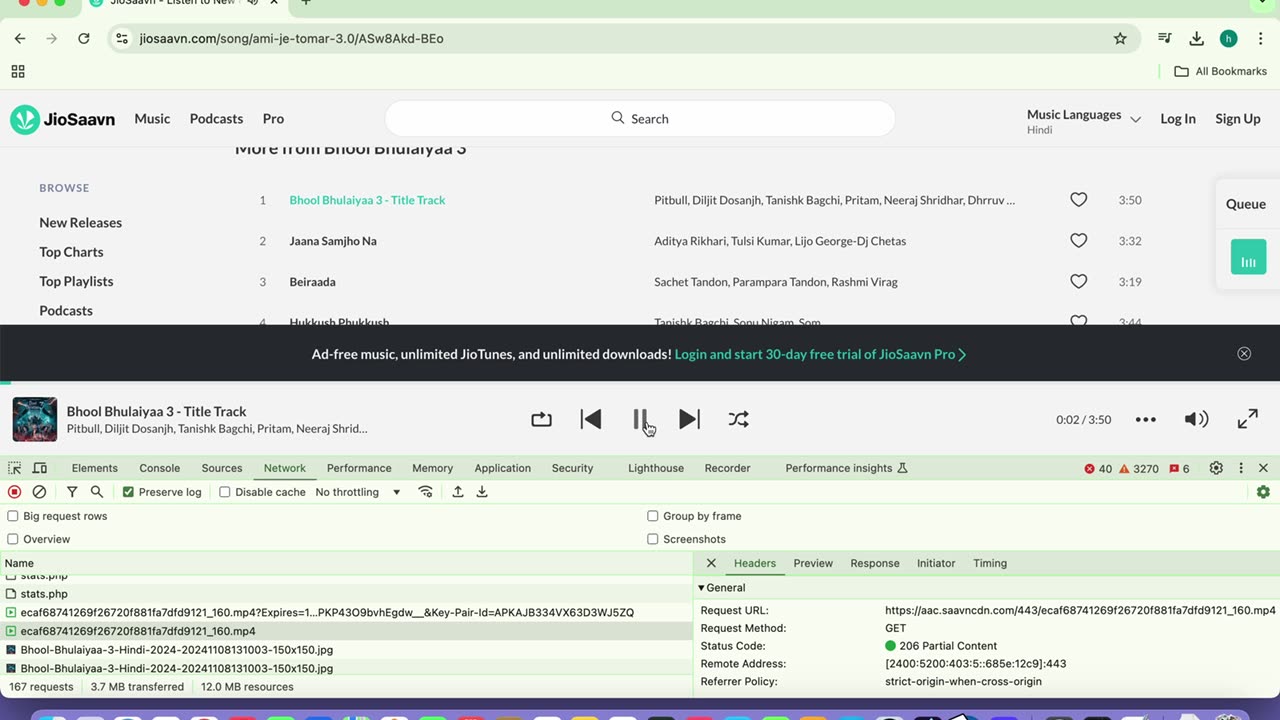
Task: Enable Disable cache checkbox
Action: (225, 492)
